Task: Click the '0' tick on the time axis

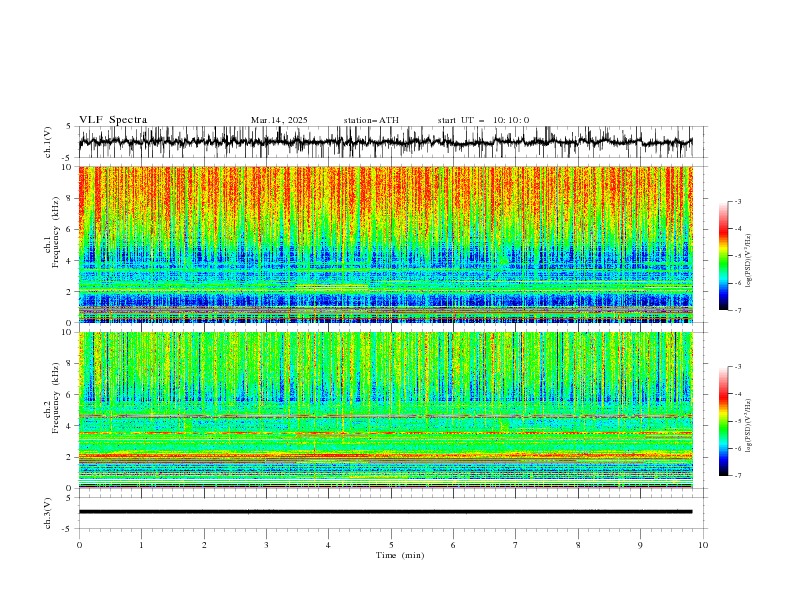Action: click(x=79, y=545)
